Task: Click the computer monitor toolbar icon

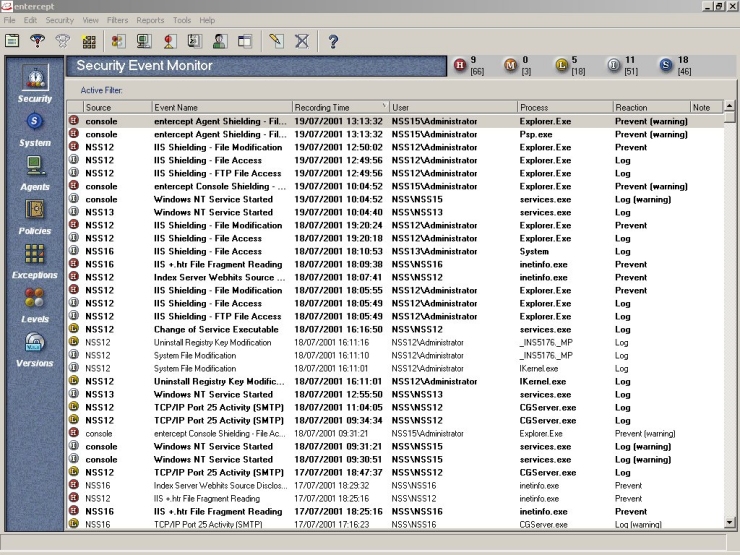Action: (x=144, y=41)
